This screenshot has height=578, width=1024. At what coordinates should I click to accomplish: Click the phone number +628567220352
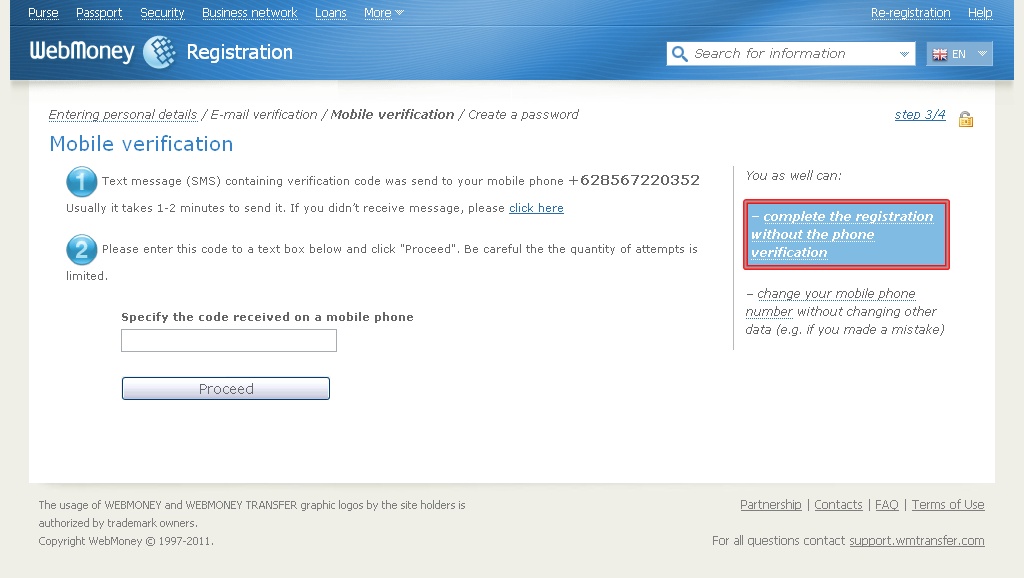click(634, 180)
